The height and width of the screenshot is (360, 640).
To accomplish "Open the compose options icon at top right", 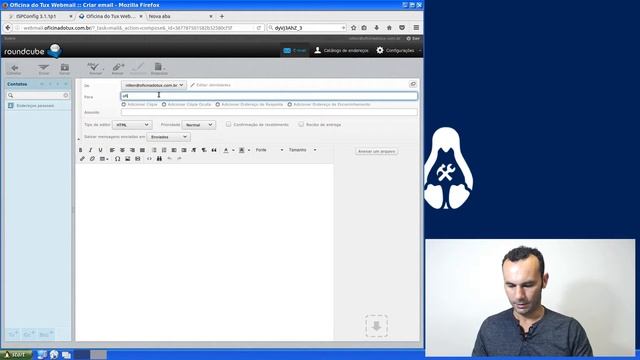I will click(413, 84).
